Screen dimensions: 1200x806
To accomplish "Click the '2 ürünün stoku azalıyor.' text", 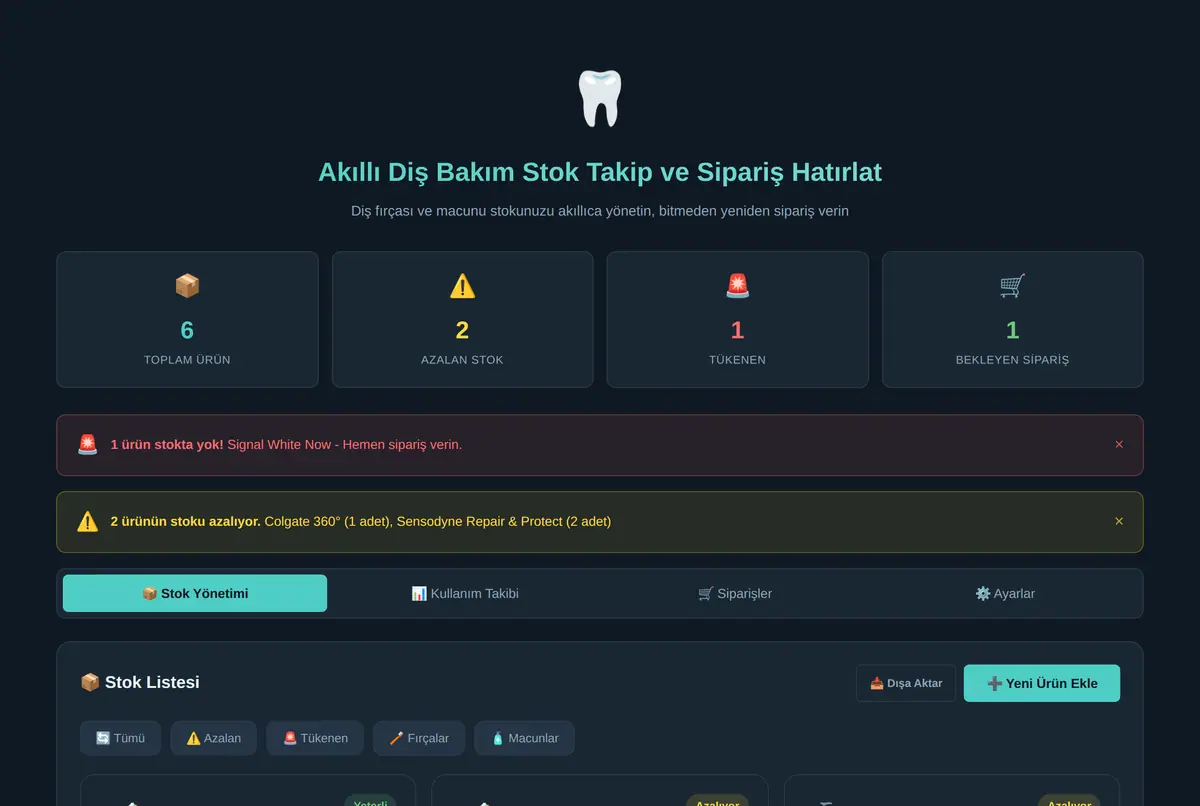I will pos(186,521).
